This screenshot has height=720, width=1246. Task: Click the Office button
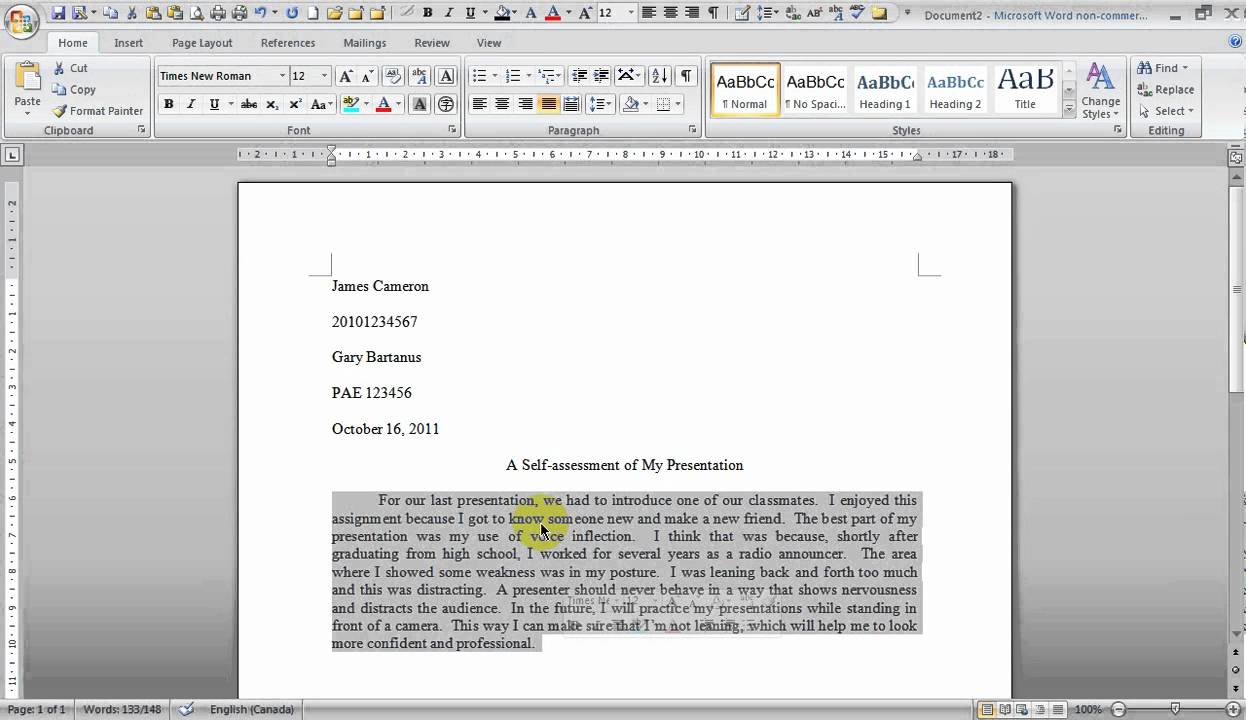click(20, 20)
